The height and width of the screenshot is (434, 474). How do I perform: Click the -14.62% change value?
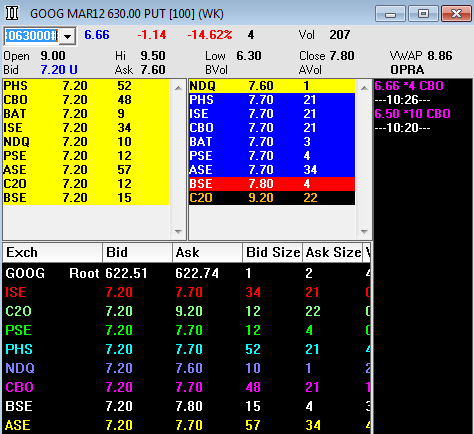pyautogui.click(x=210, y=35)
